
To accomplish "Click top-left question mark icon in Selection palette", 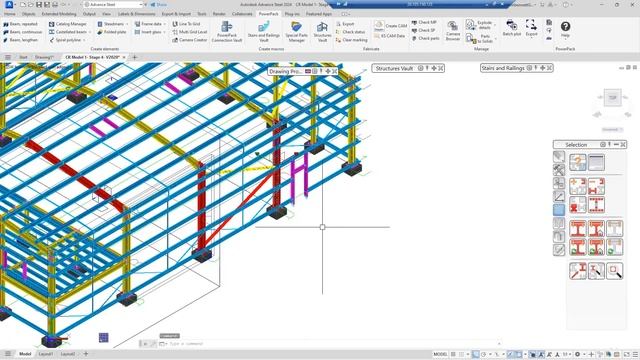I will click(578, 163).
